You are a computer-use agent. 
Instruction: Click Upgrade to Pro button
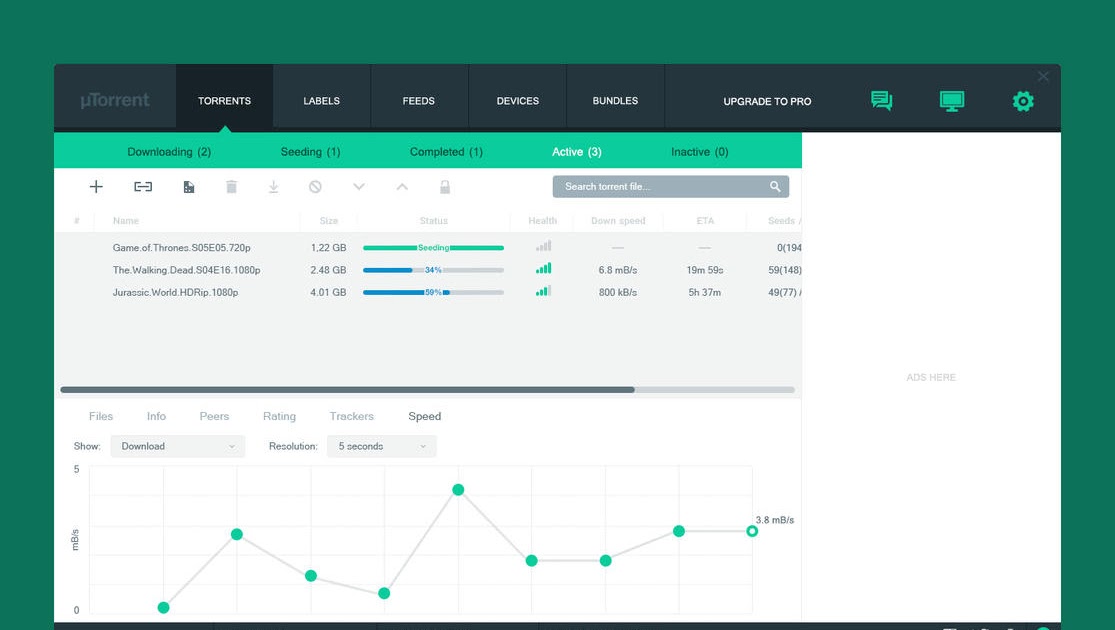pyautogui.click(x=767, y=101)
